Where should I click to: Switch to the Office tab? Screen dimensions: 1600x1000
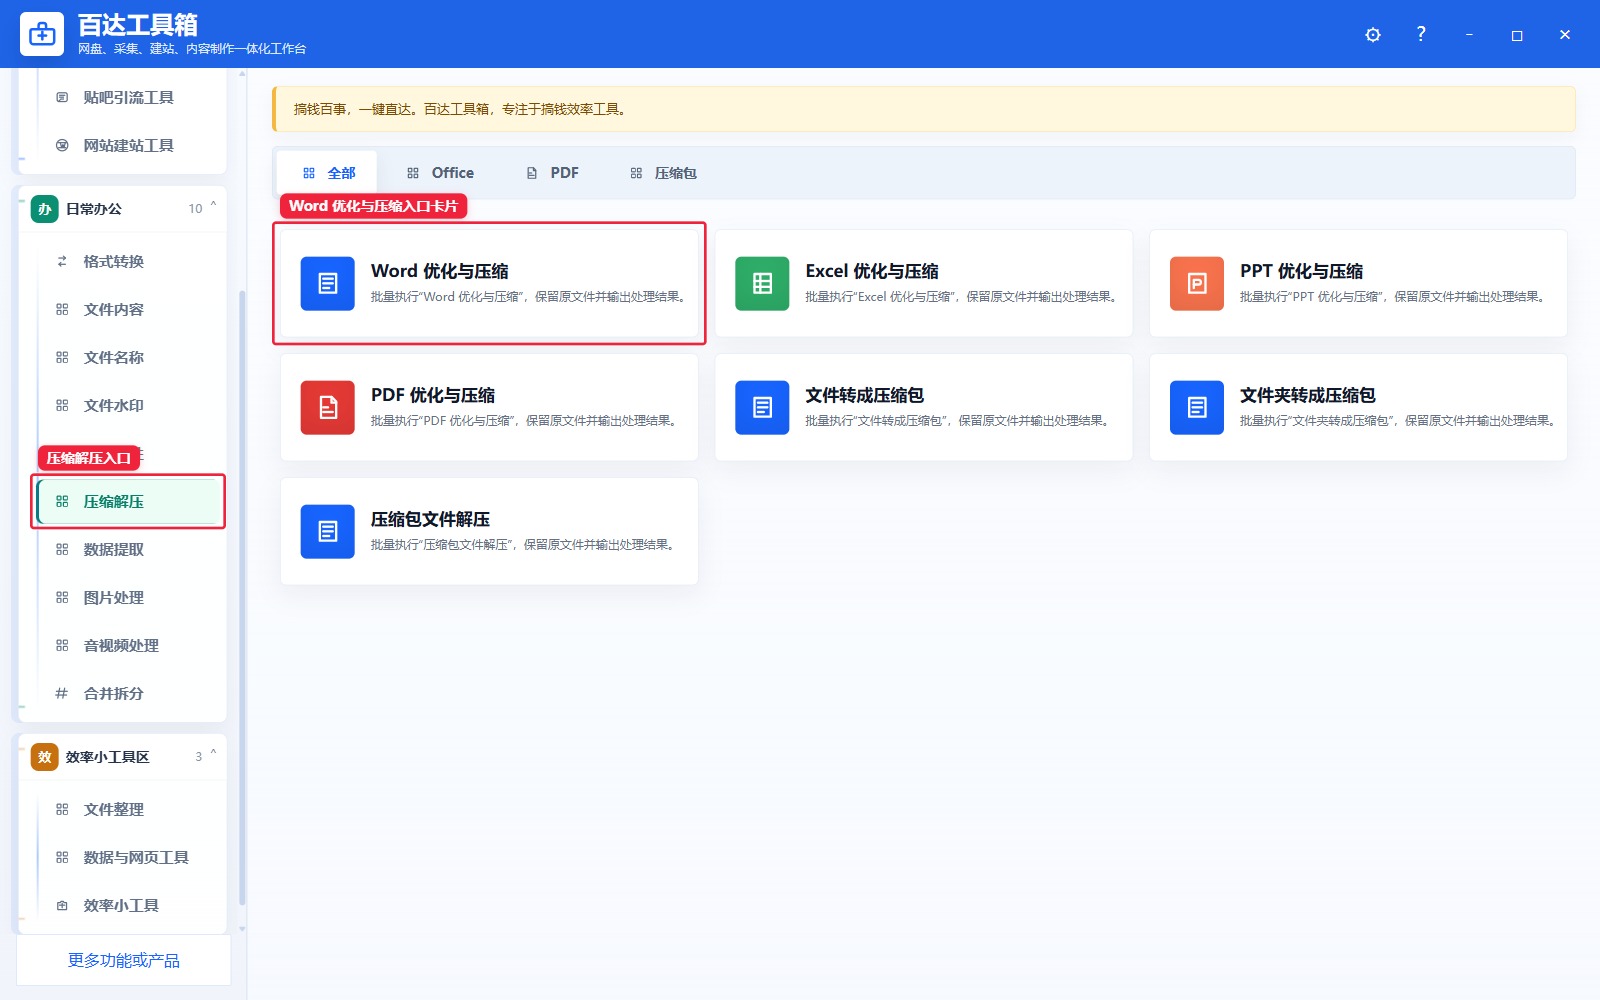click(440, 173)
